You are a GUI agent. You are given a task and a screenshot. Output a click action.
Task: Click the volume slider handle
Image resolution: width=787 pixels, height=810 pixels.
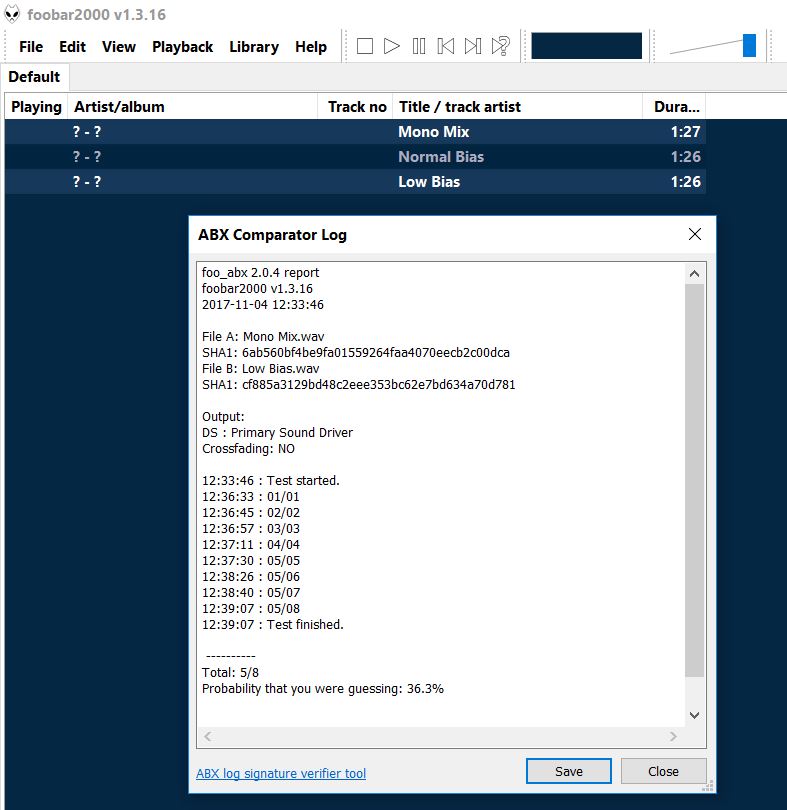[x=749, y=45]
